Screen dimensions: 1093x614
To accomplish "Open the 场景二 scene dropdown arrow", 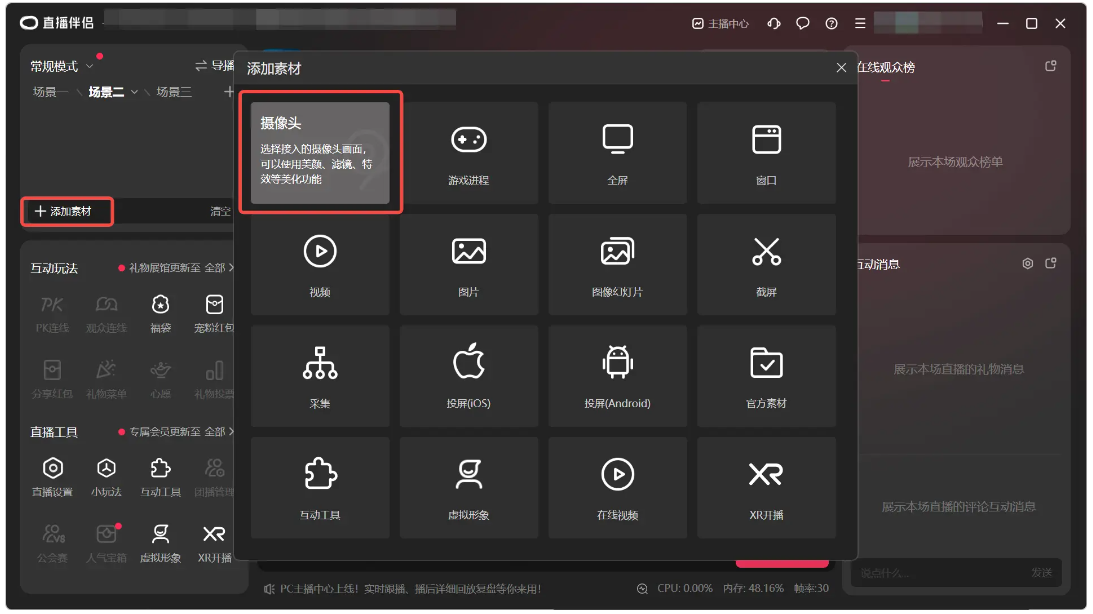I will pos(133,92).
